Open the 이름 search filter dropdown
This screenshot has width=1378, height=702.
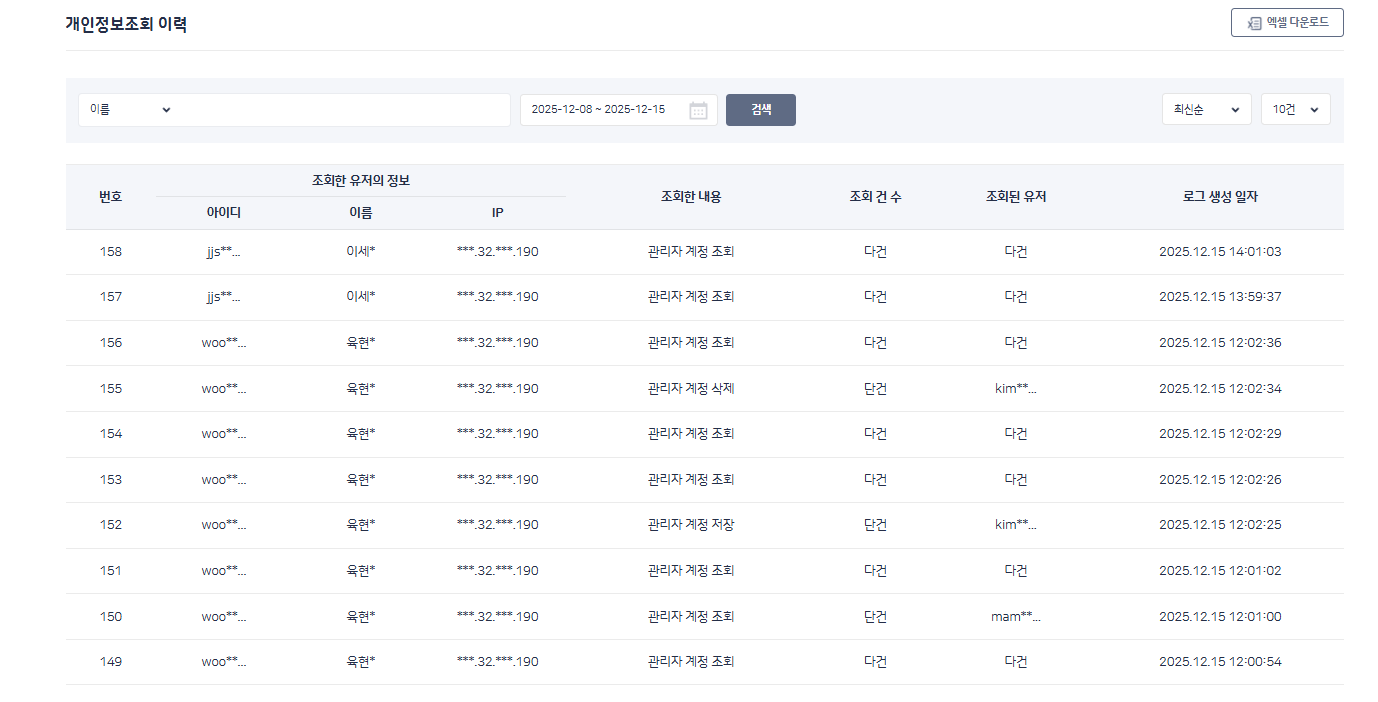pos(130,110)
